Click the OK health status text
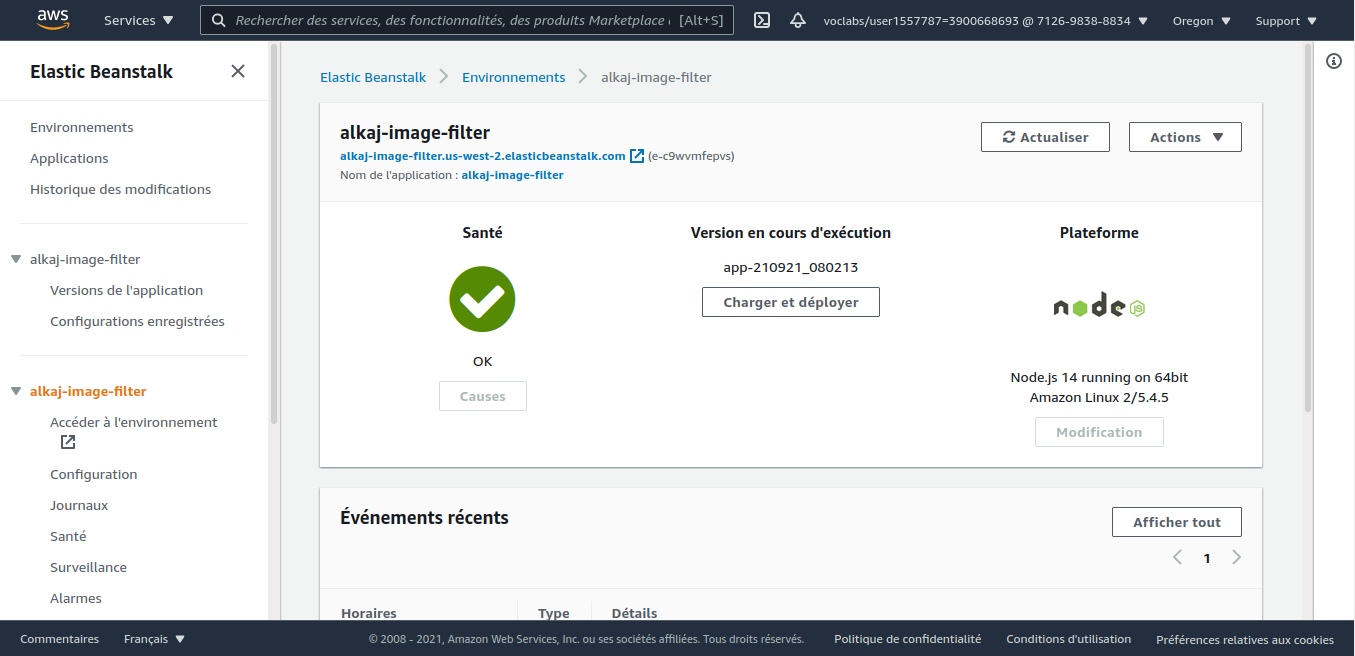This screenshot has width=1355, height=656. 483,361
